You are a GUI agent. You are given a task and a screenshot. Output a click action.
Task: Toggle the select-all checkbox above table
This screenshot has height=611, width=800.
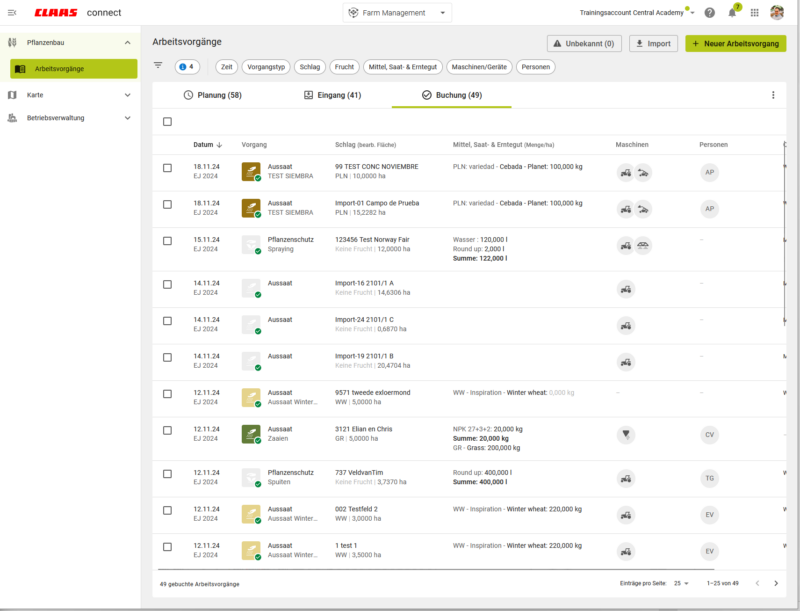167,122
